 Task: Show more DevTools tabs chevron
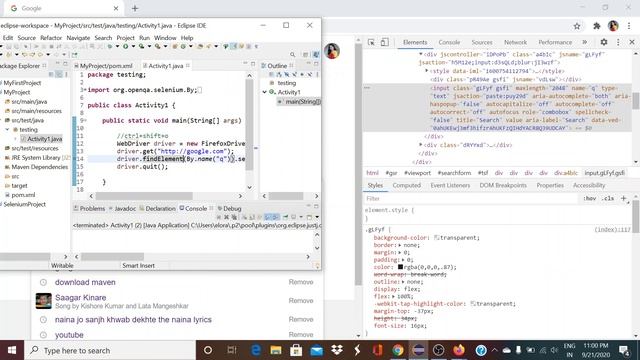point(584,42)
